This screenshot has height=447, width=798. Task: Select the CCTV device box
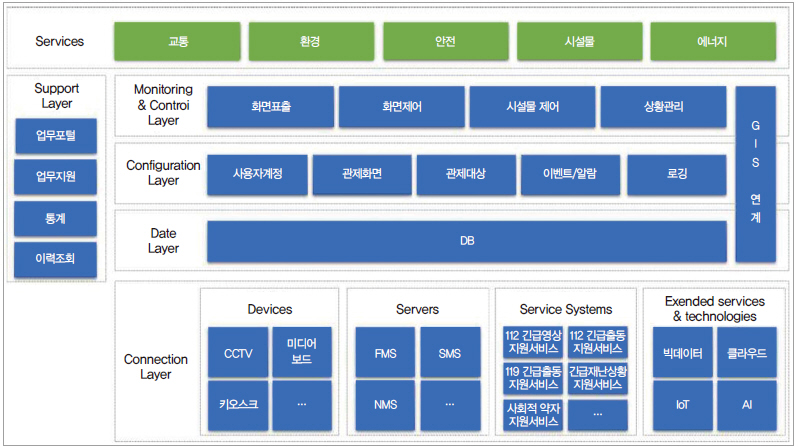tap(238, 352)
